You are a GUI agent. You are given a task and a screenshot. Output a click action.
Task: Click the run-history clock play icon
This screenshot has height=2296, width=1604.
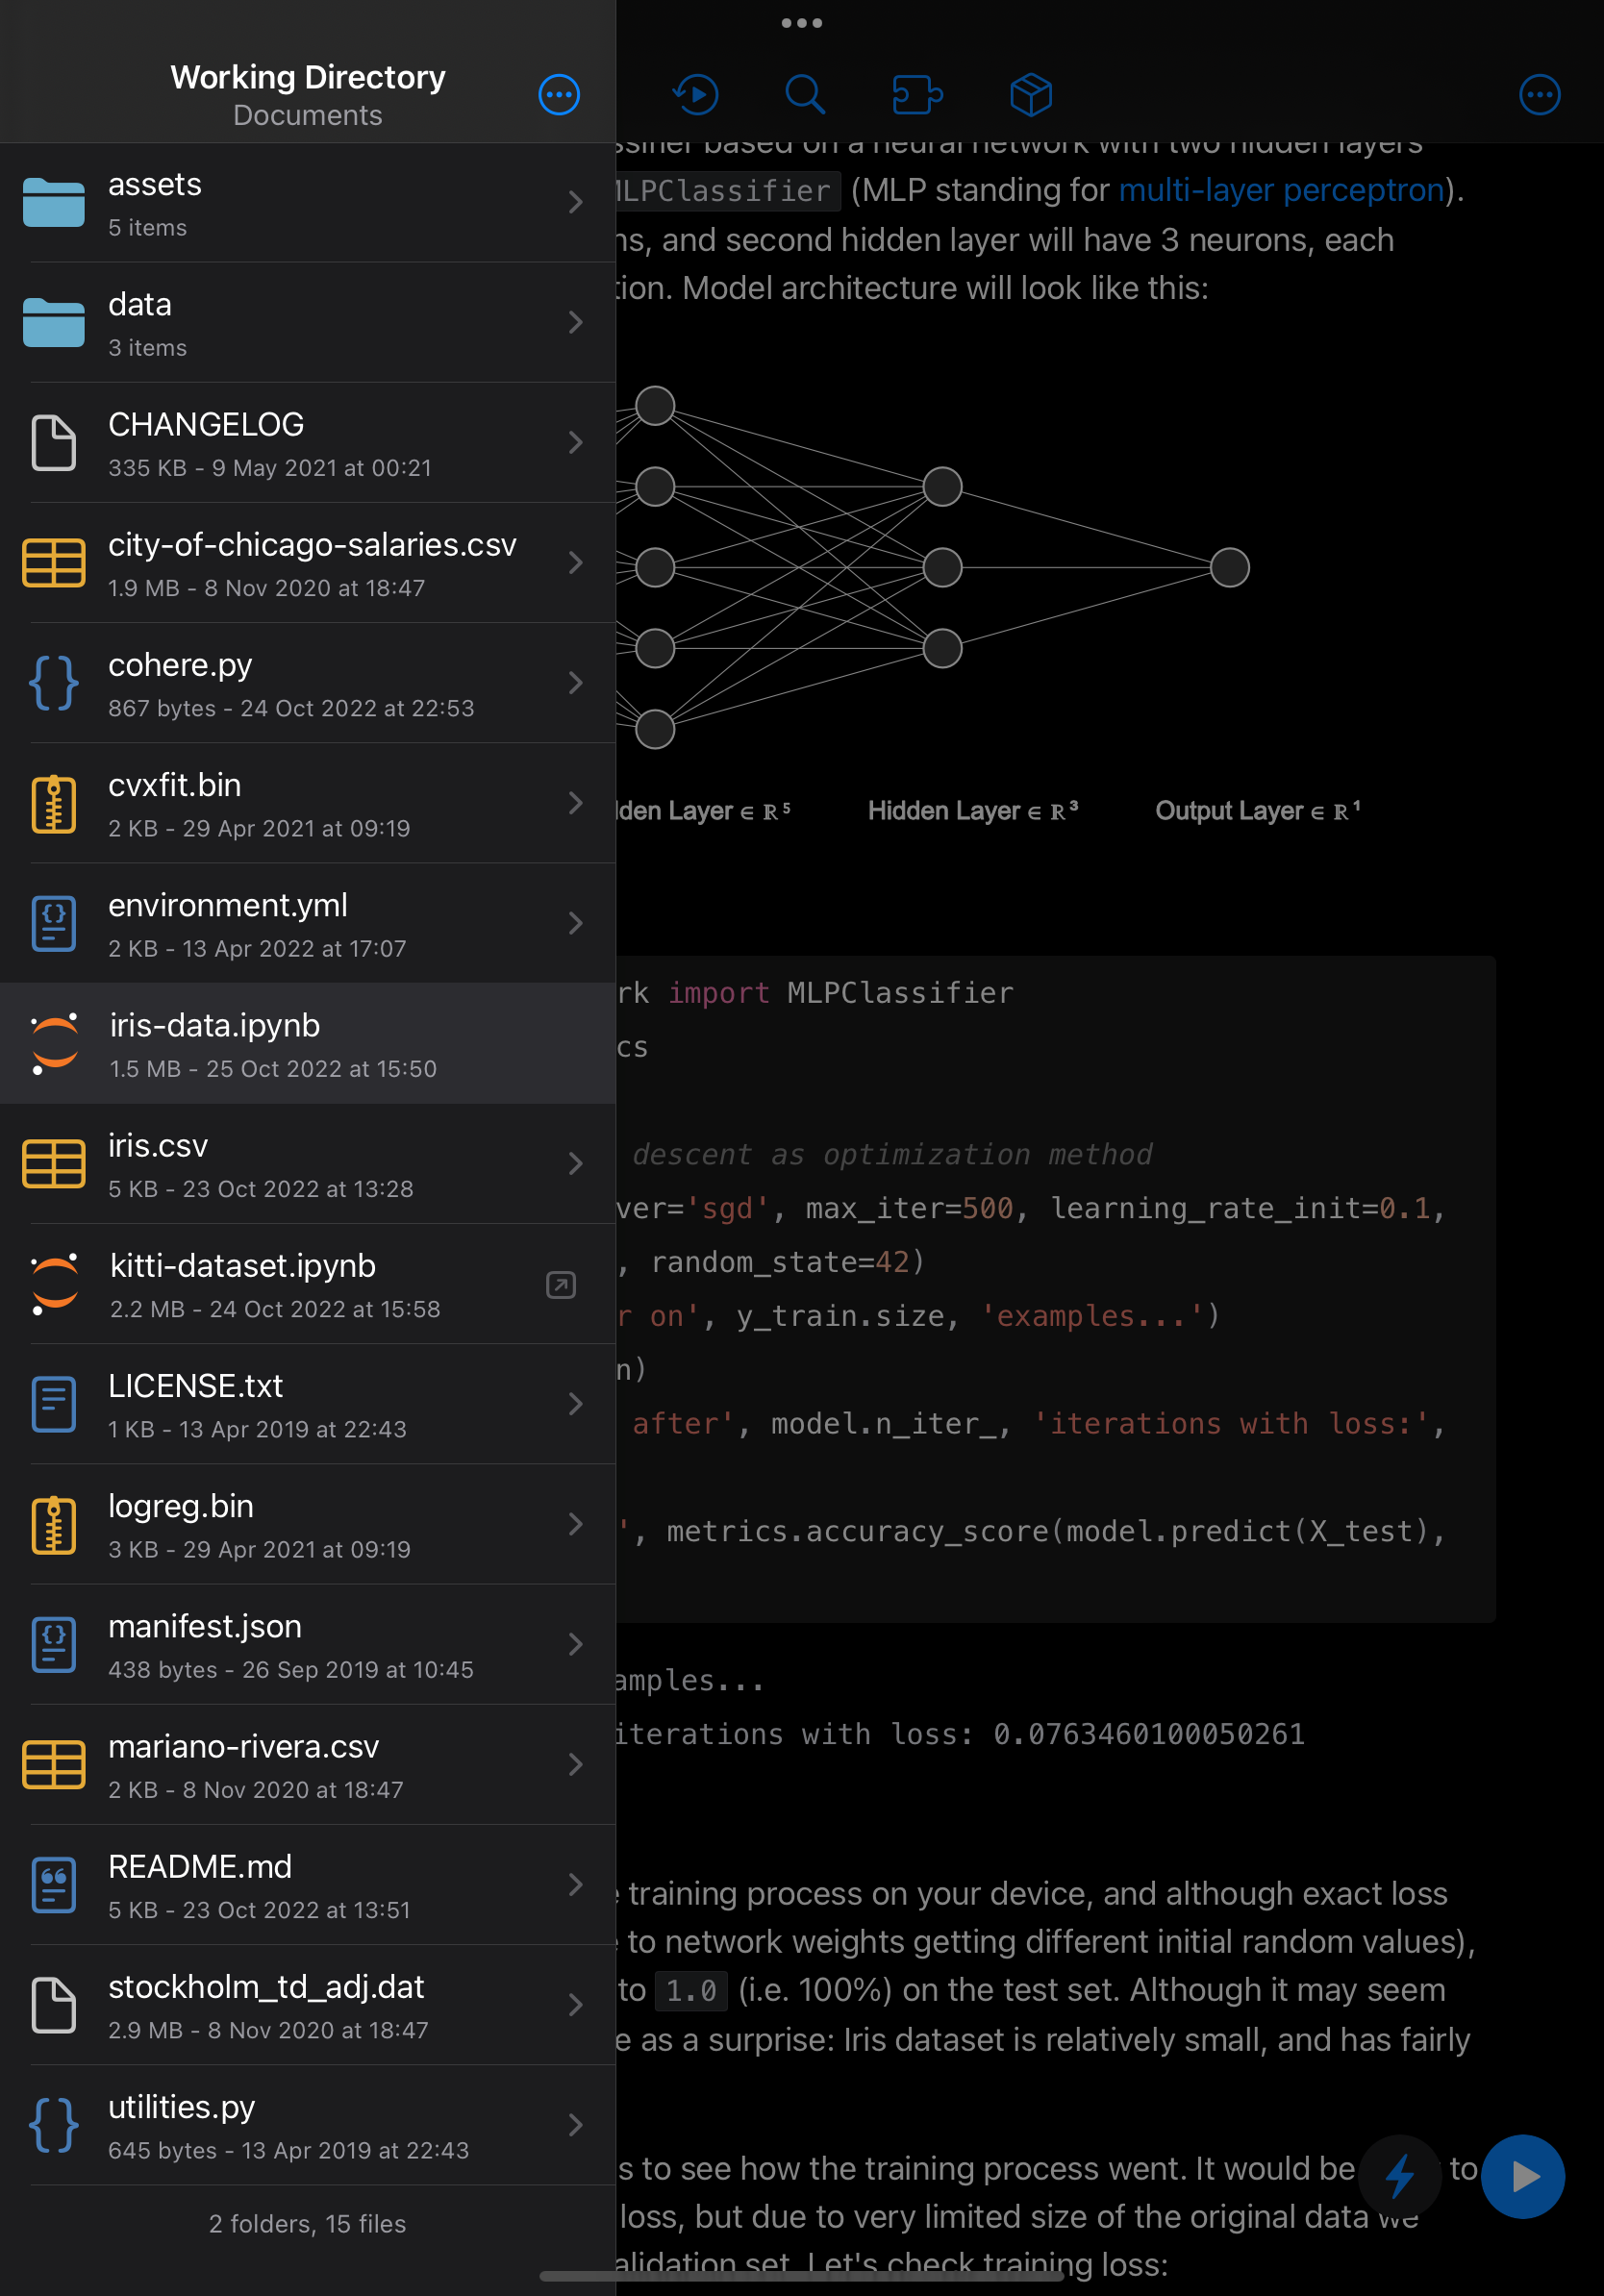[x=696, y=95]
